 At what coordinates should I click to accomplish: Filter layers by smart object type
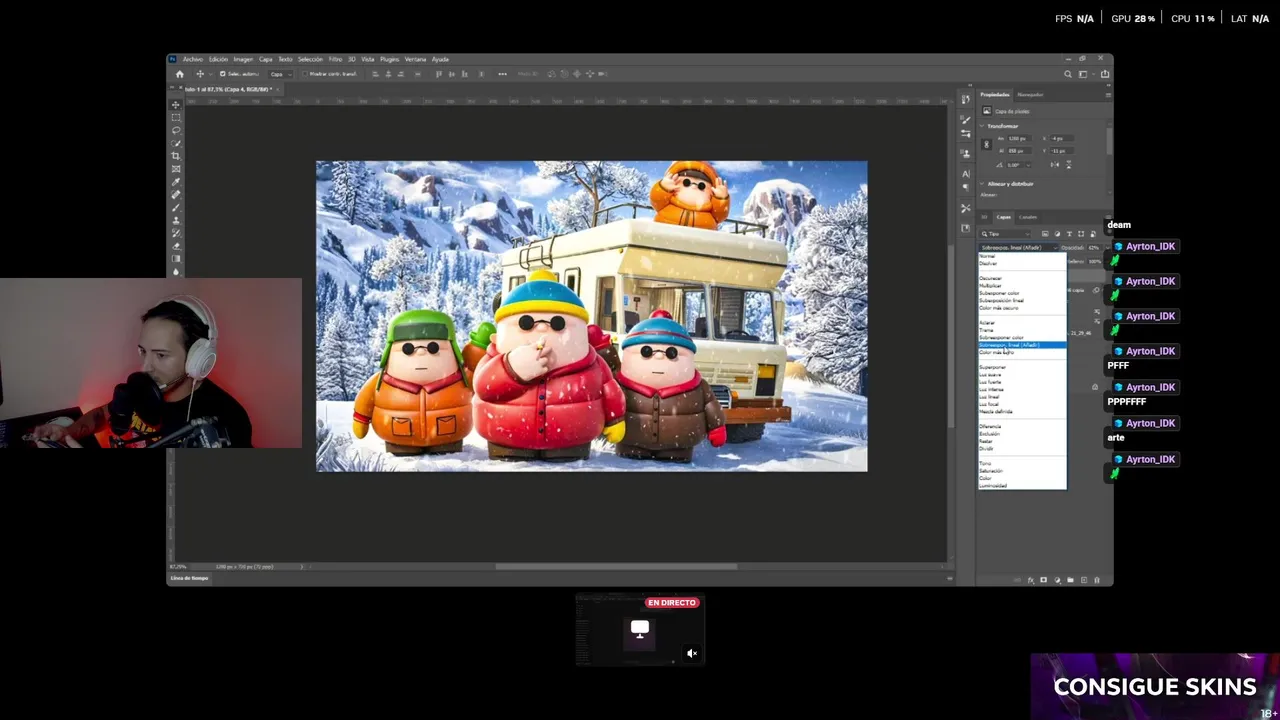[x=1093, y=234]
